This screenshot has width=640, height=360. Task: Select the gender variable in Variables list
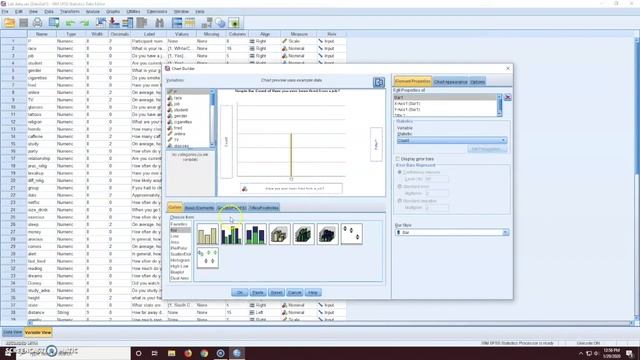click(180, 116)
